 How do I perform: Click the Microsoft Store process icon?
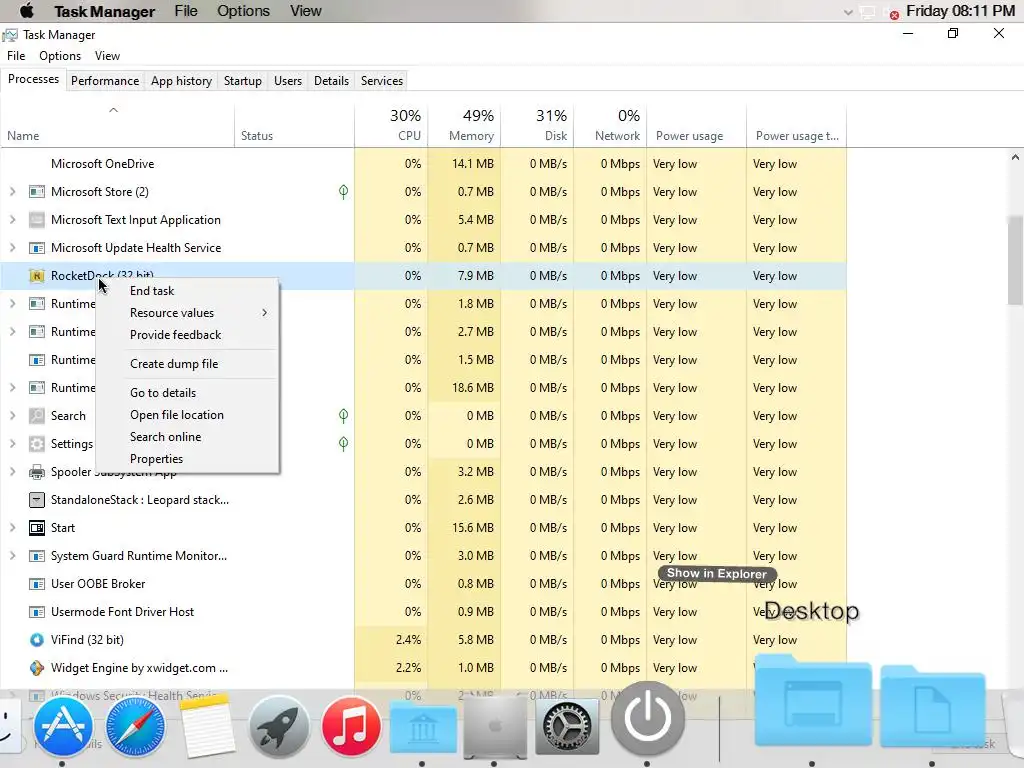tap(37, 192)
